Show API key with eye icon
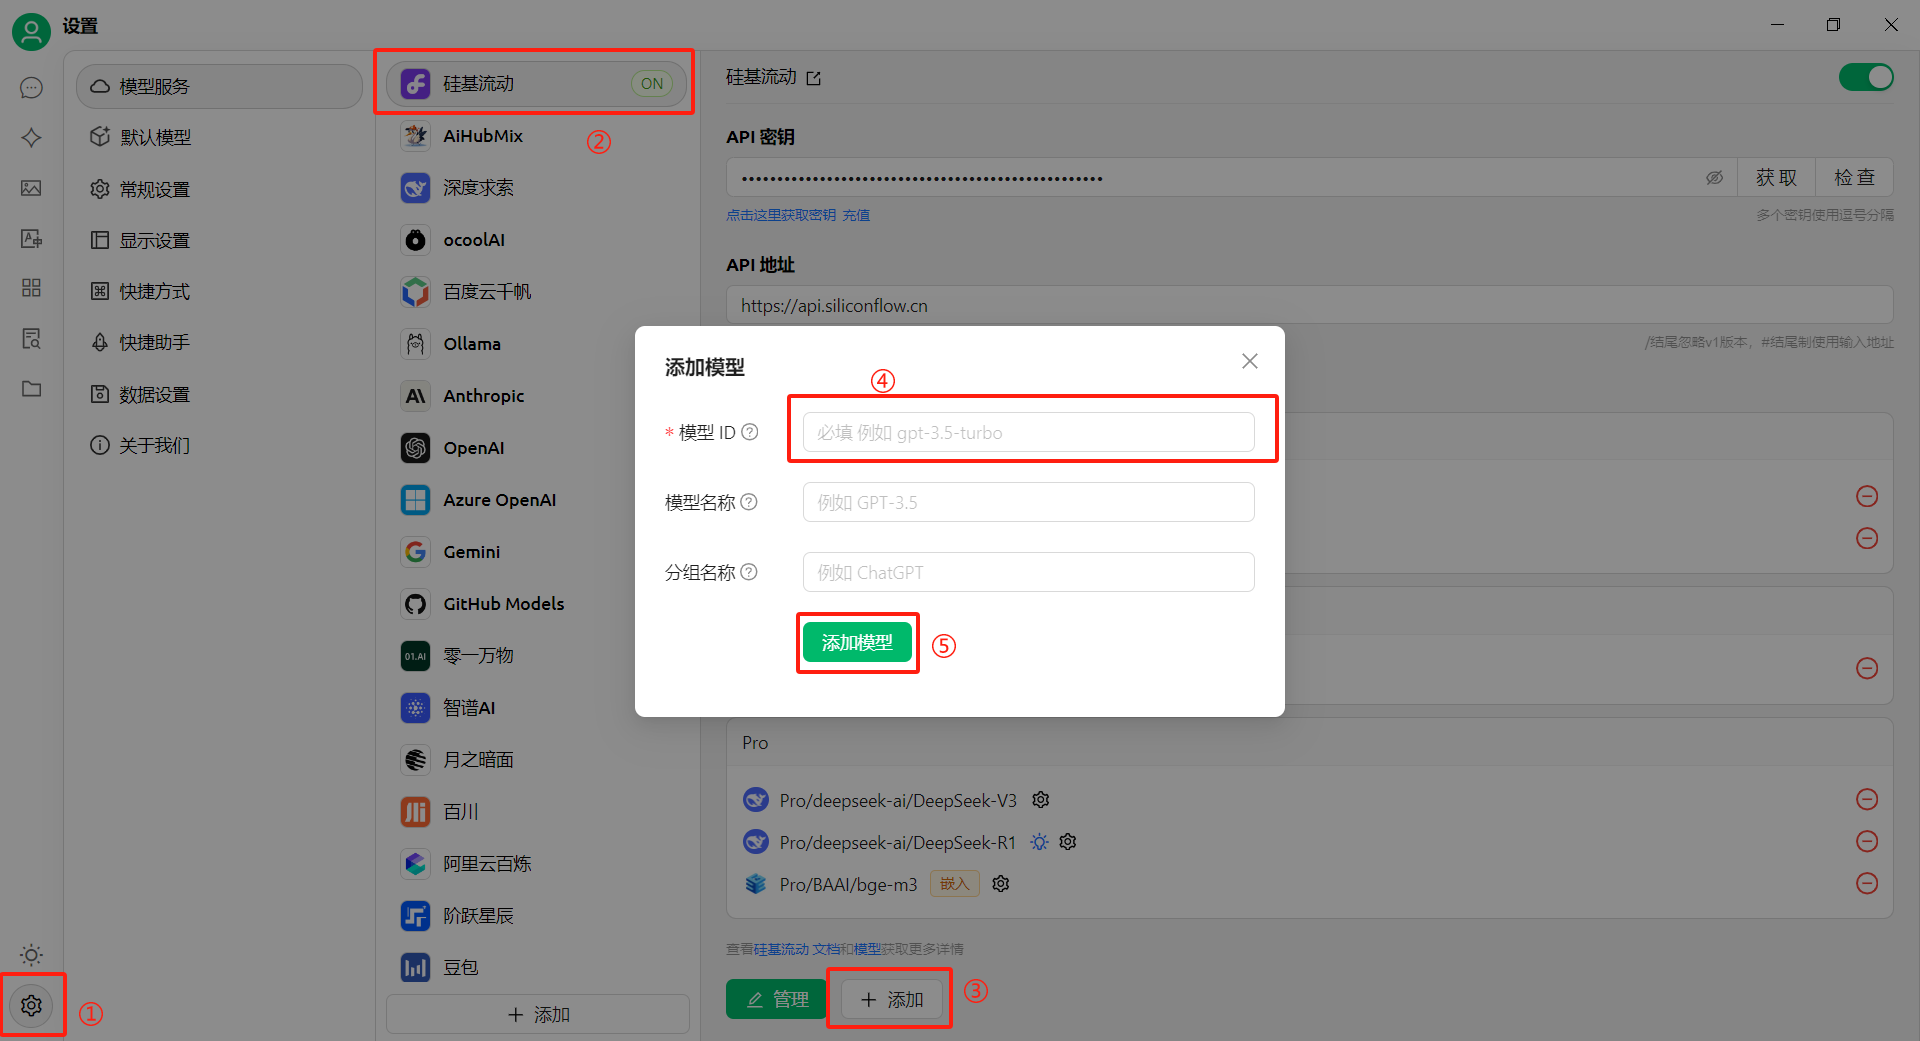 click(1714, 178)
